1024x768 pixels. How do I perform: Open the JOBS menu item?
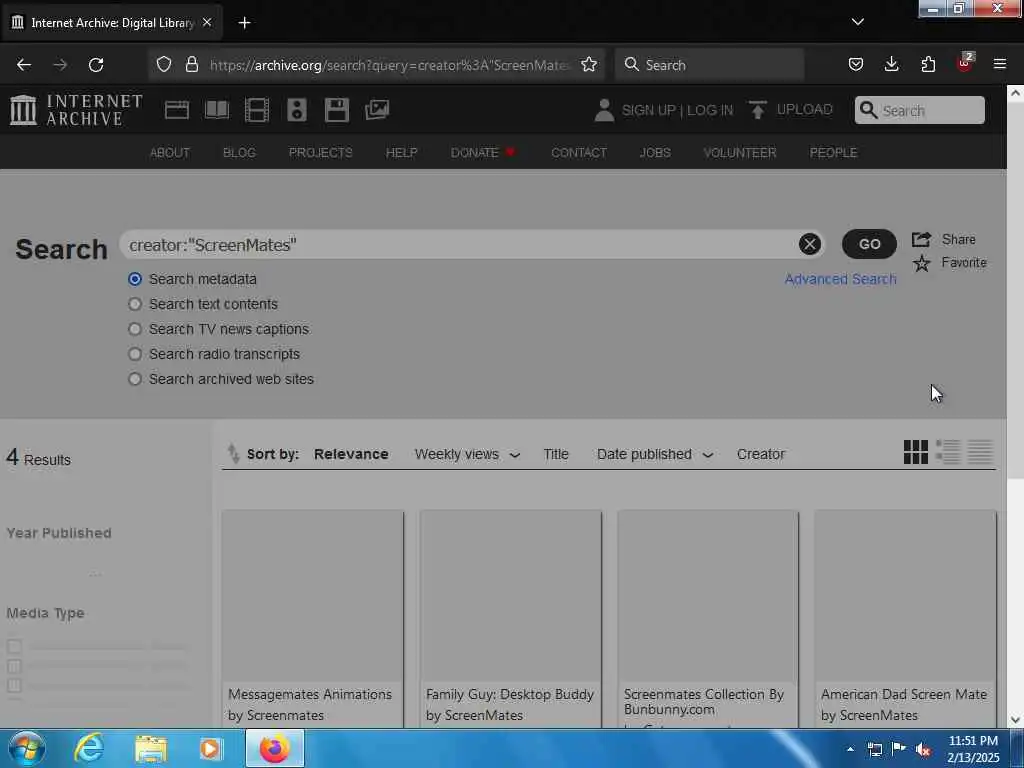point(655,153)
